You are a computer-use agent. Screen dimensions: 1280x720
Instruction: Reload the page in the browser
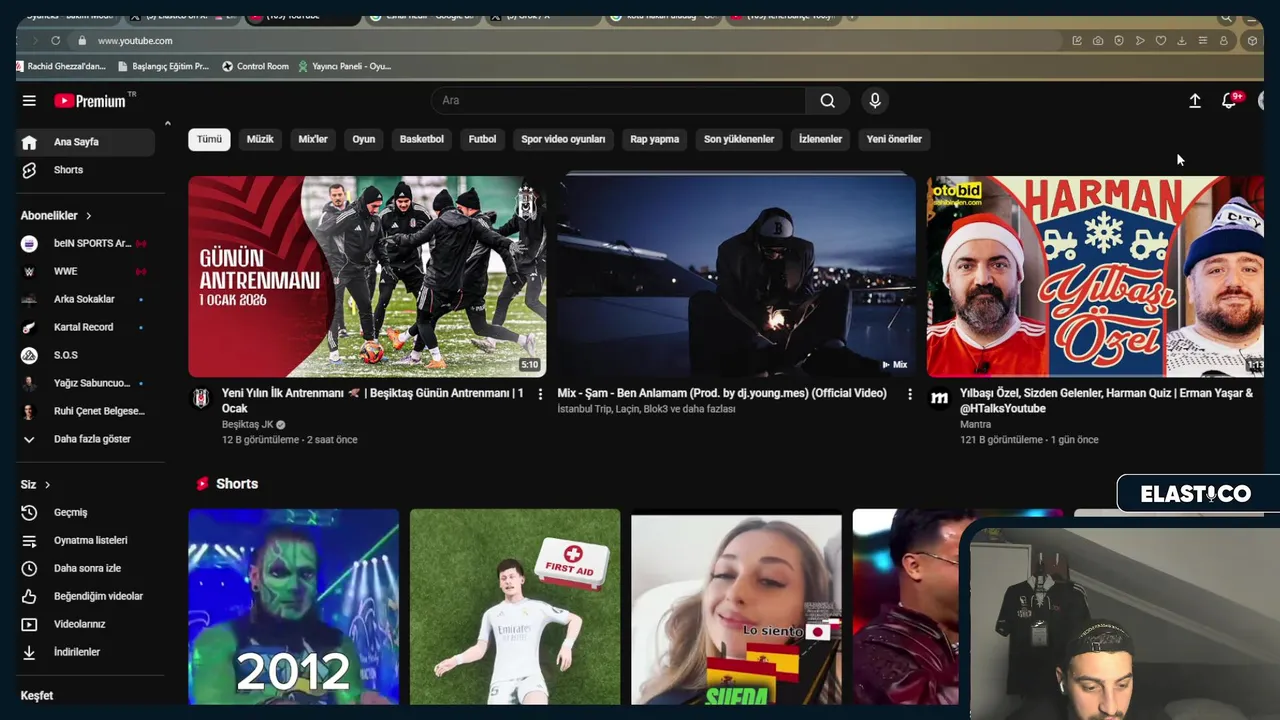click(55, 41)
